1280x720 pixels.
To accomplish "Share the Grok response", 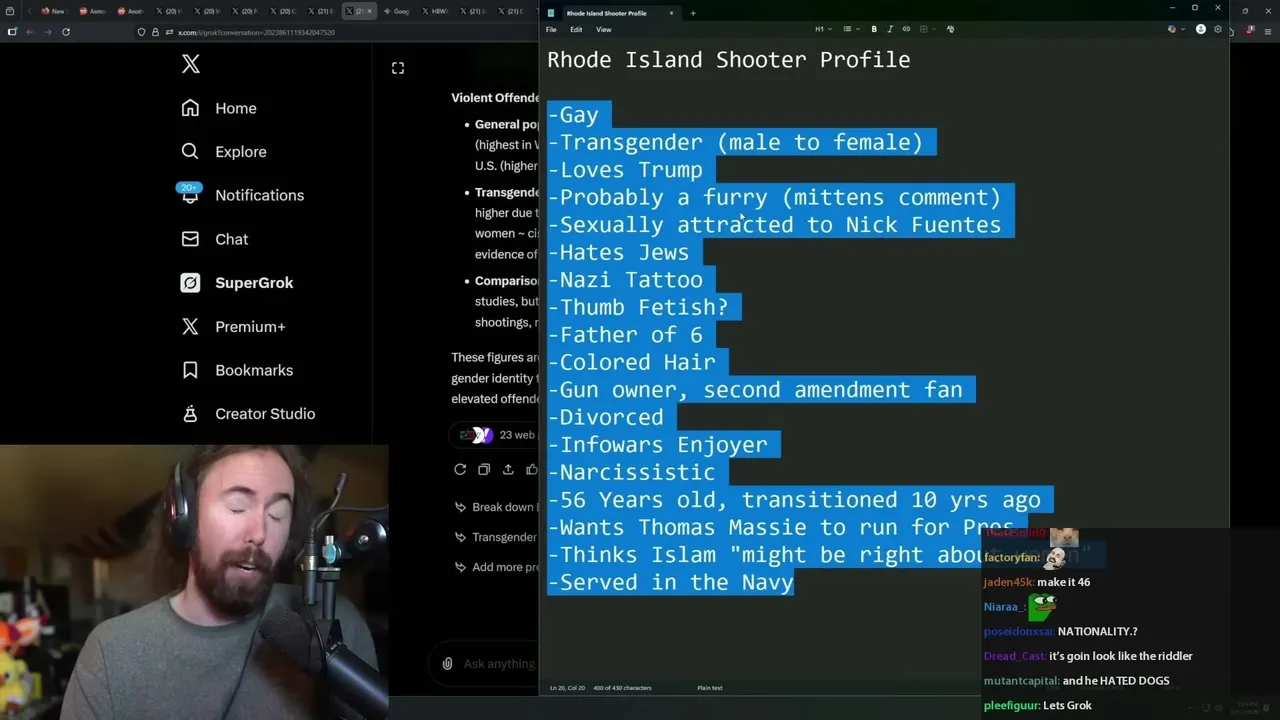I will click(508, 469).
